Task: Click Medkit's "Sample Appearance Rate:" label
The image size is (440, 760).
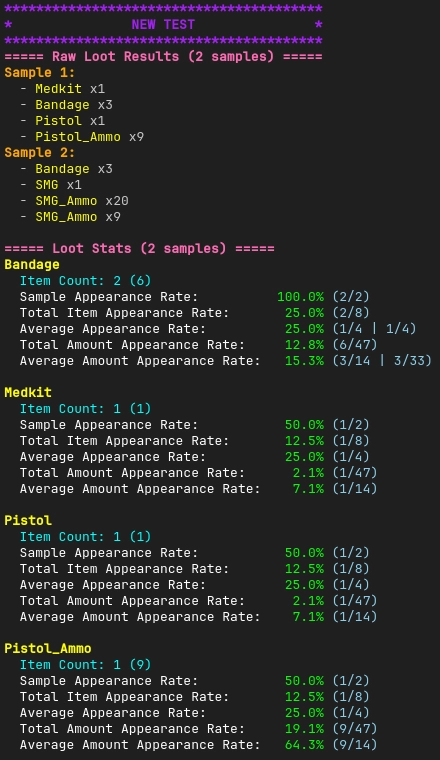Action: point(109,424)
